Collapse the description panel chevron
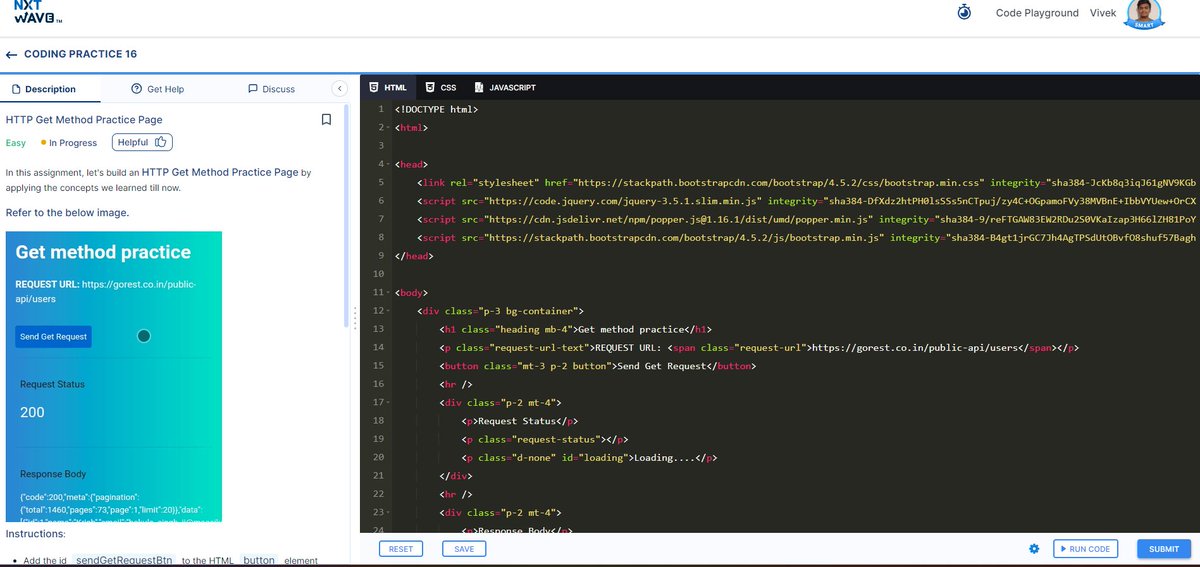This screenshot has height=567, width=1200. pyautogui.click(x=338, y=88)
